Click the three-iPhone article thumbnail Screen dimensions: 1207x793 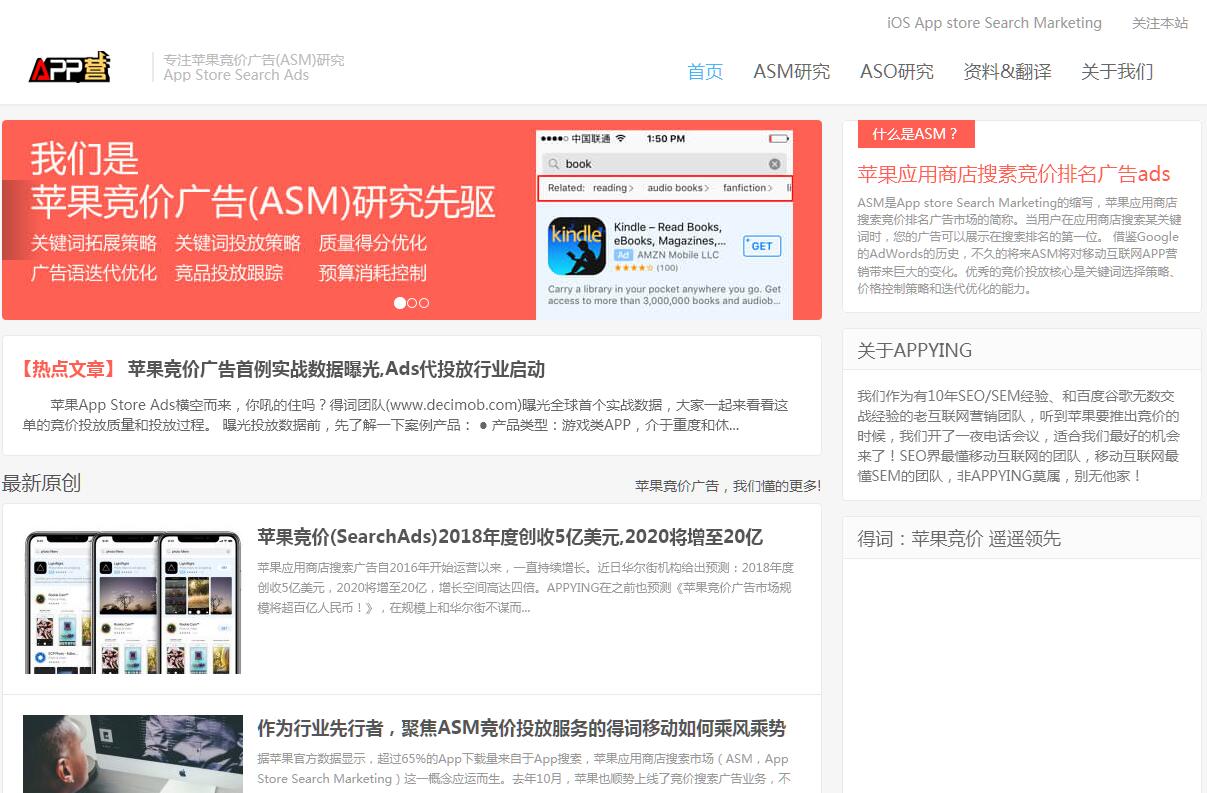[133, 601]
